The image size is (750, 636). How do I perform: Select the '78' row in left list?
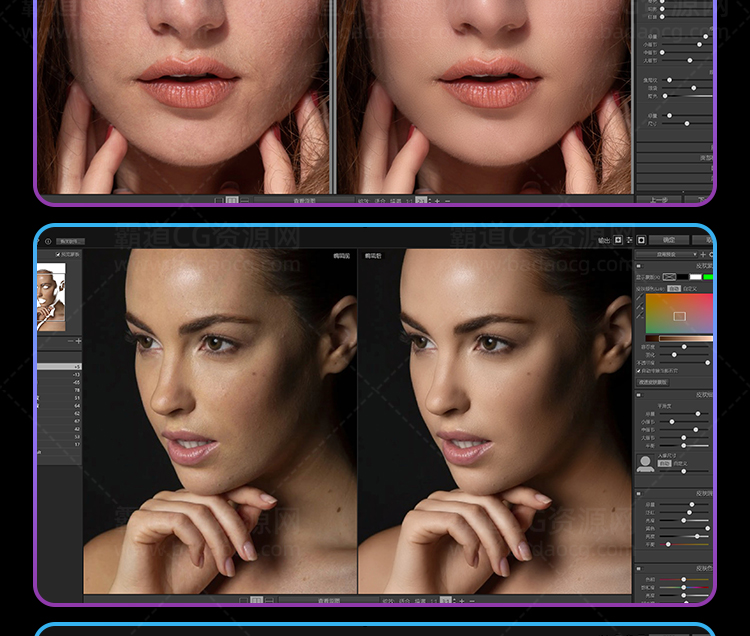click(x=59, y=390)
